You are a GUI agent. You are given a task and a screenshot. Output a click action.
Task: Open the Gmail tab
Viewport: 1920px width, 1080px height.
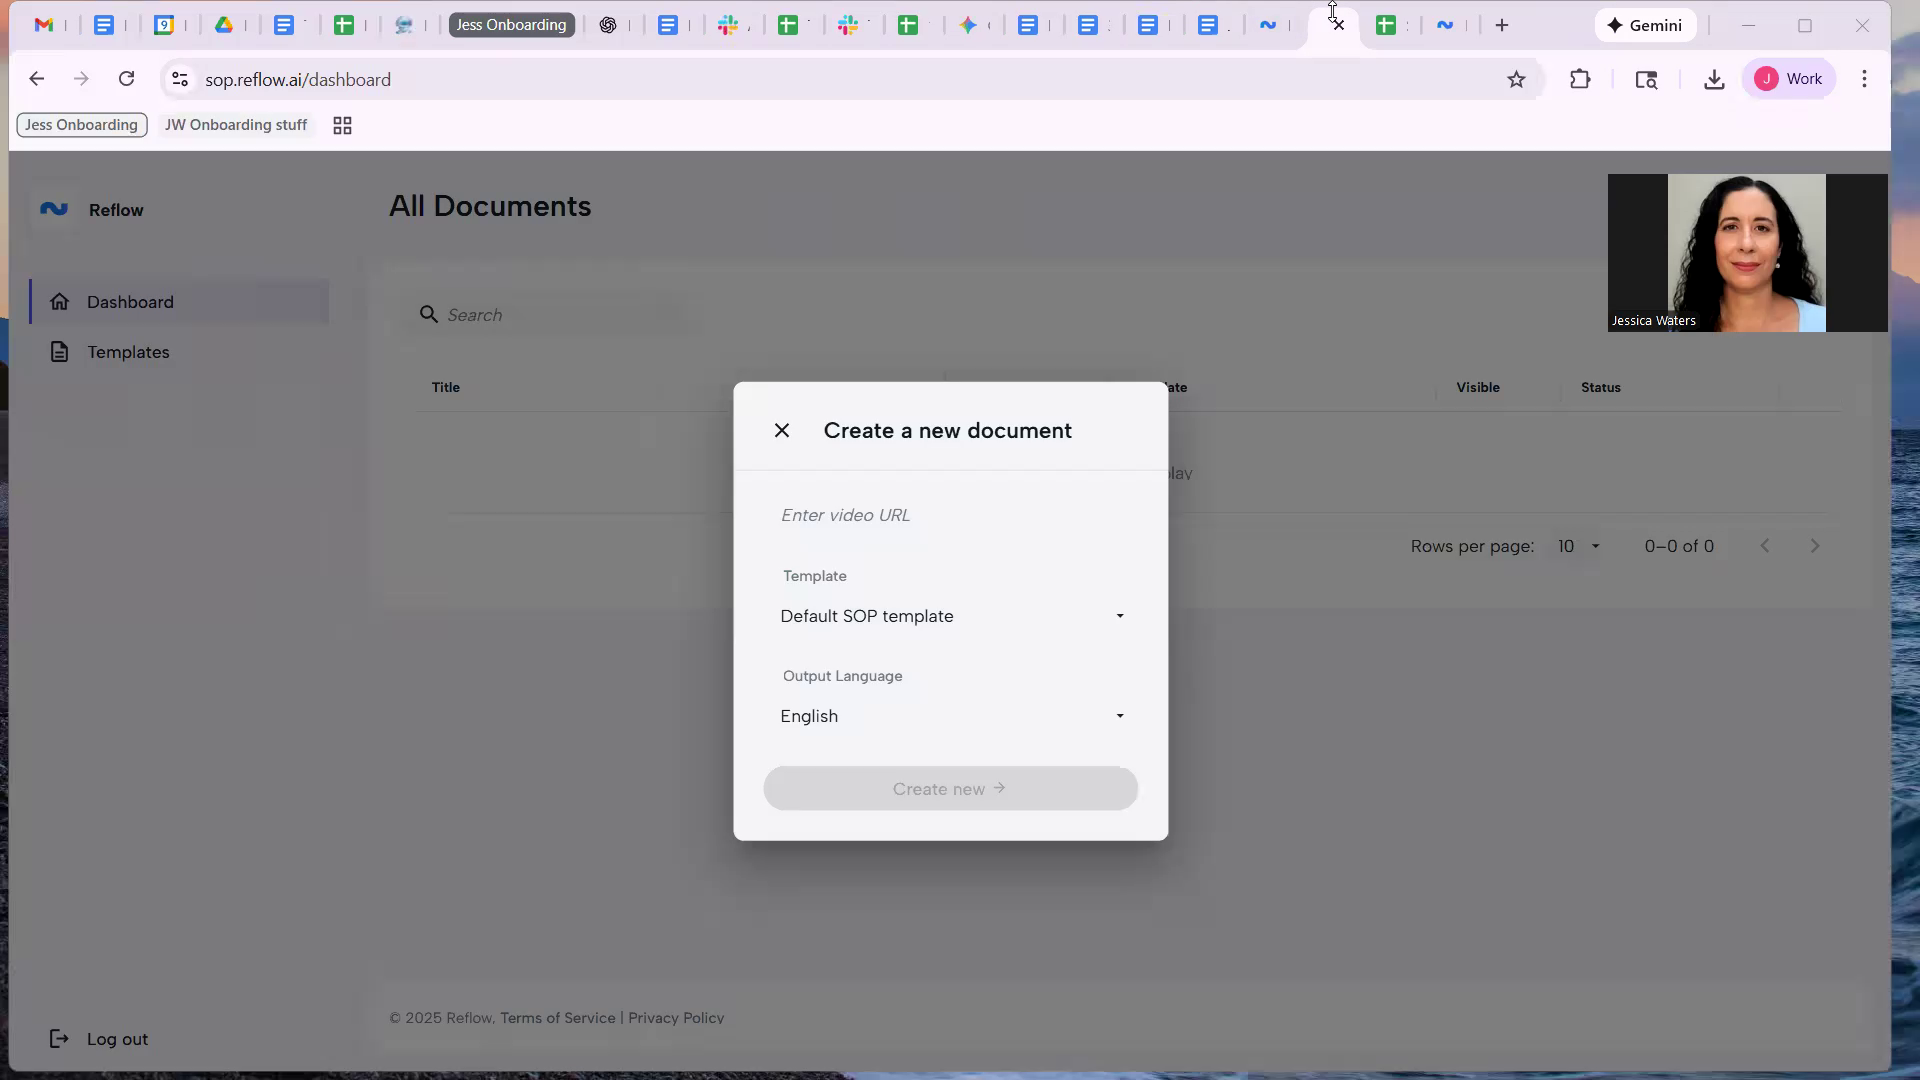[x=43, y=25]
